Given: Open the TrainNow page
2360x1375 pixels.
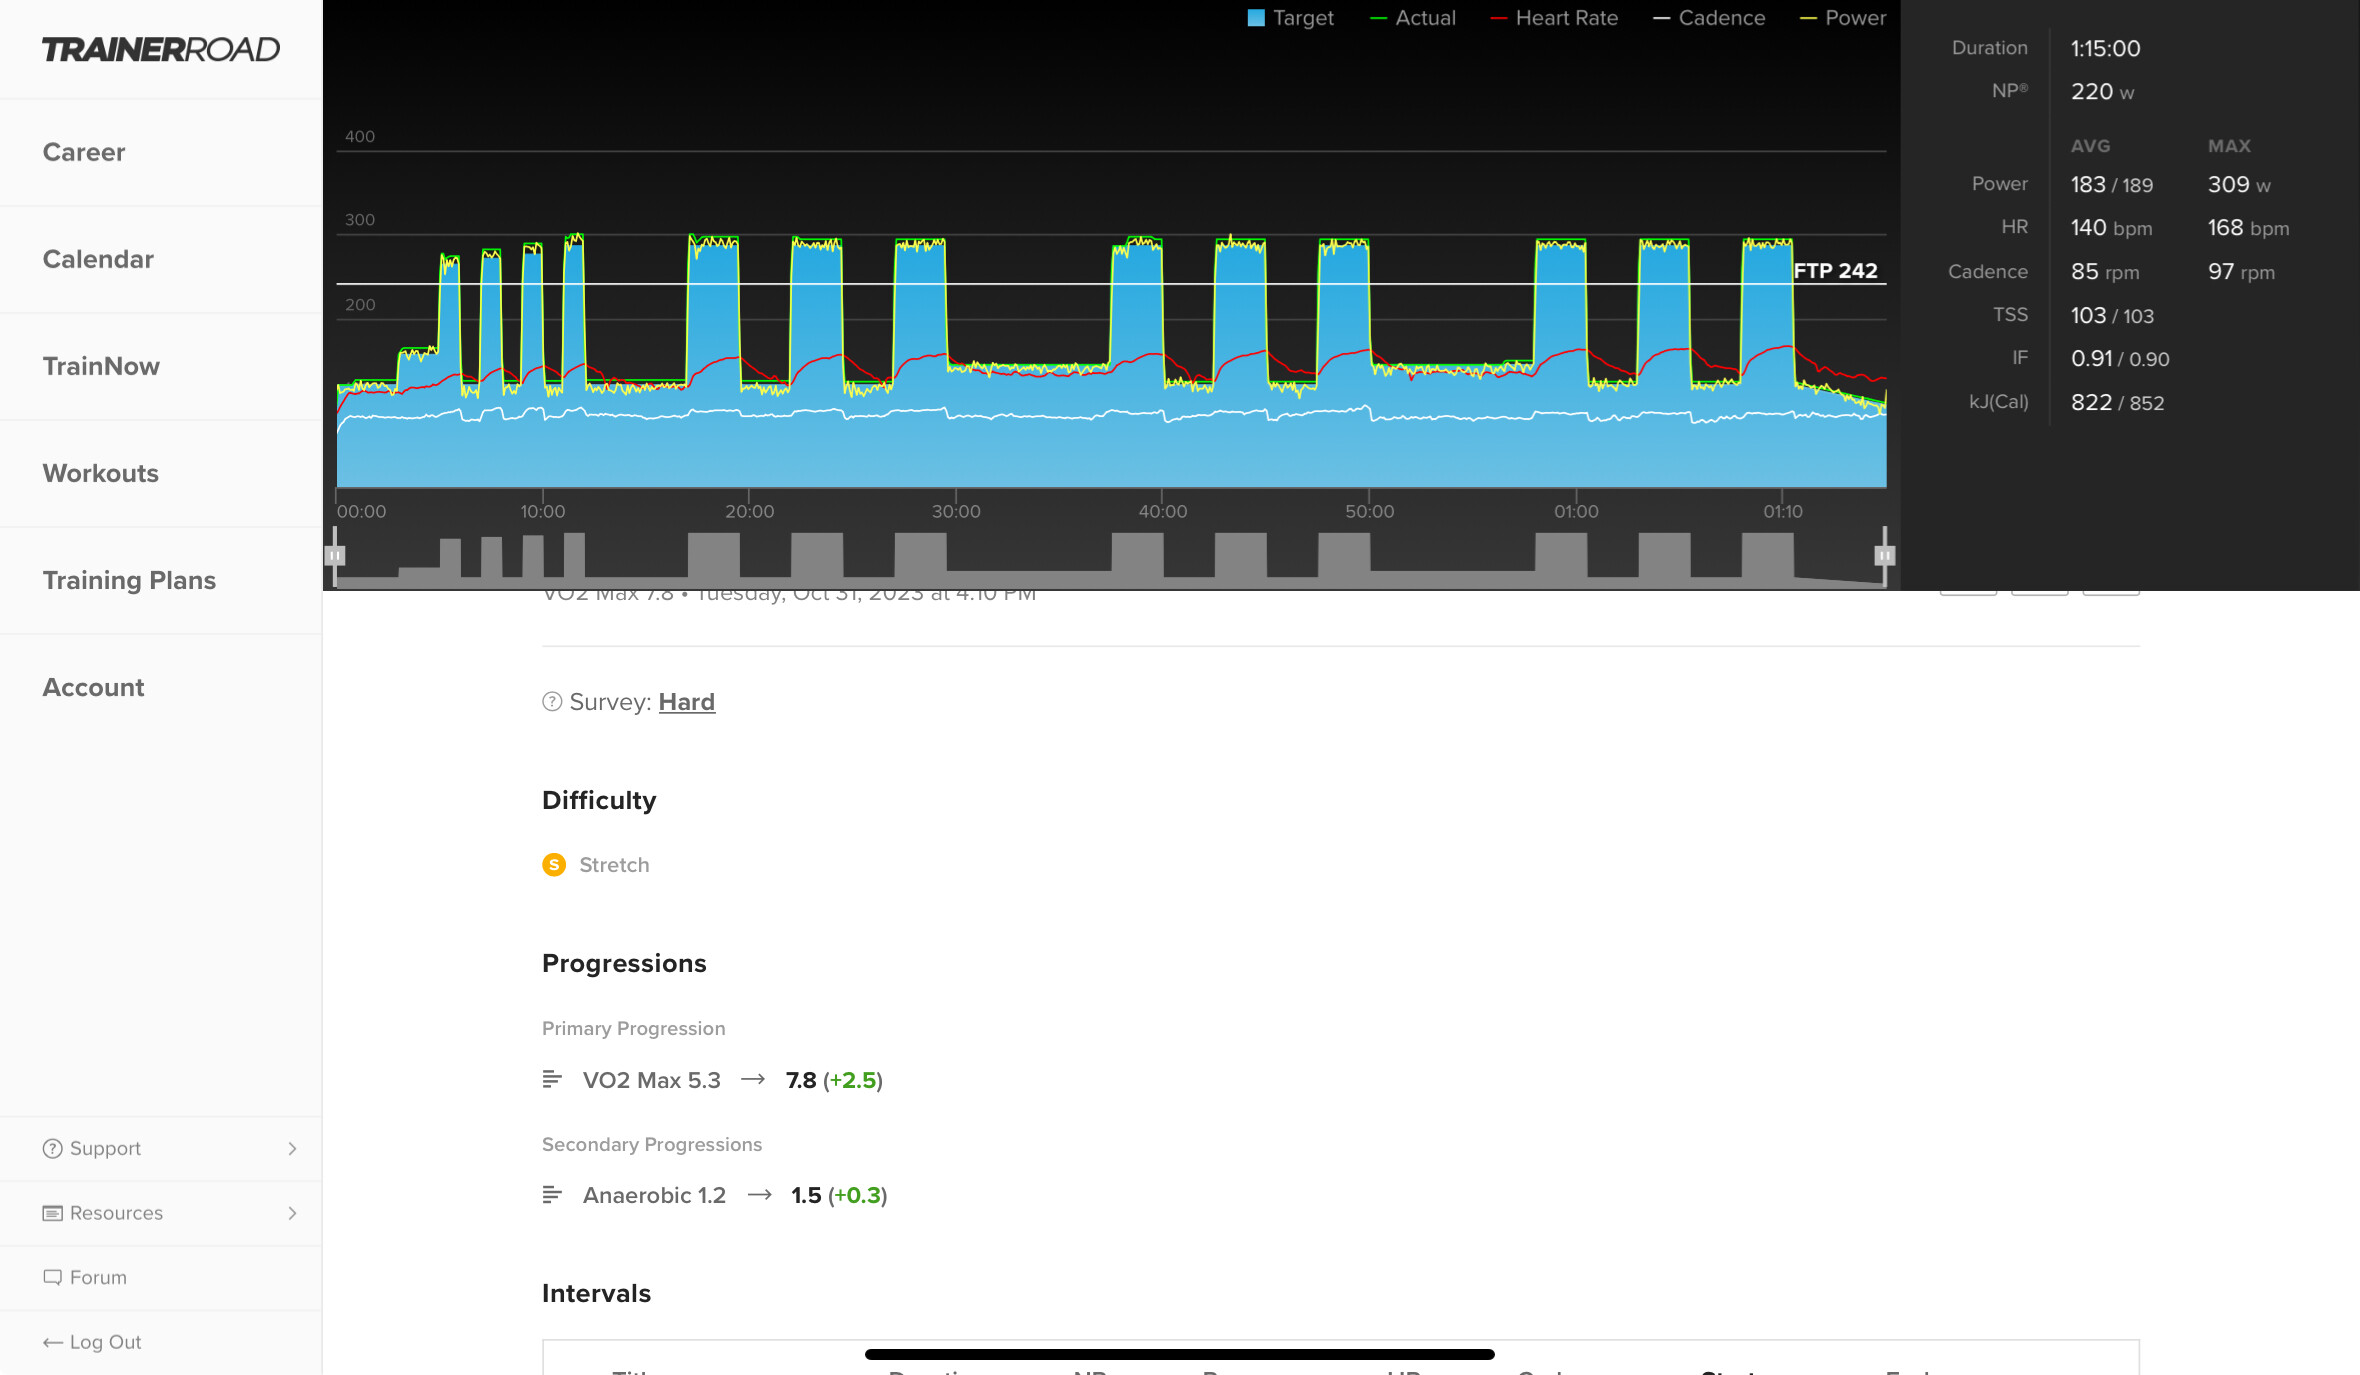Looking at the screenshot, I should click(x=101, y=366).
